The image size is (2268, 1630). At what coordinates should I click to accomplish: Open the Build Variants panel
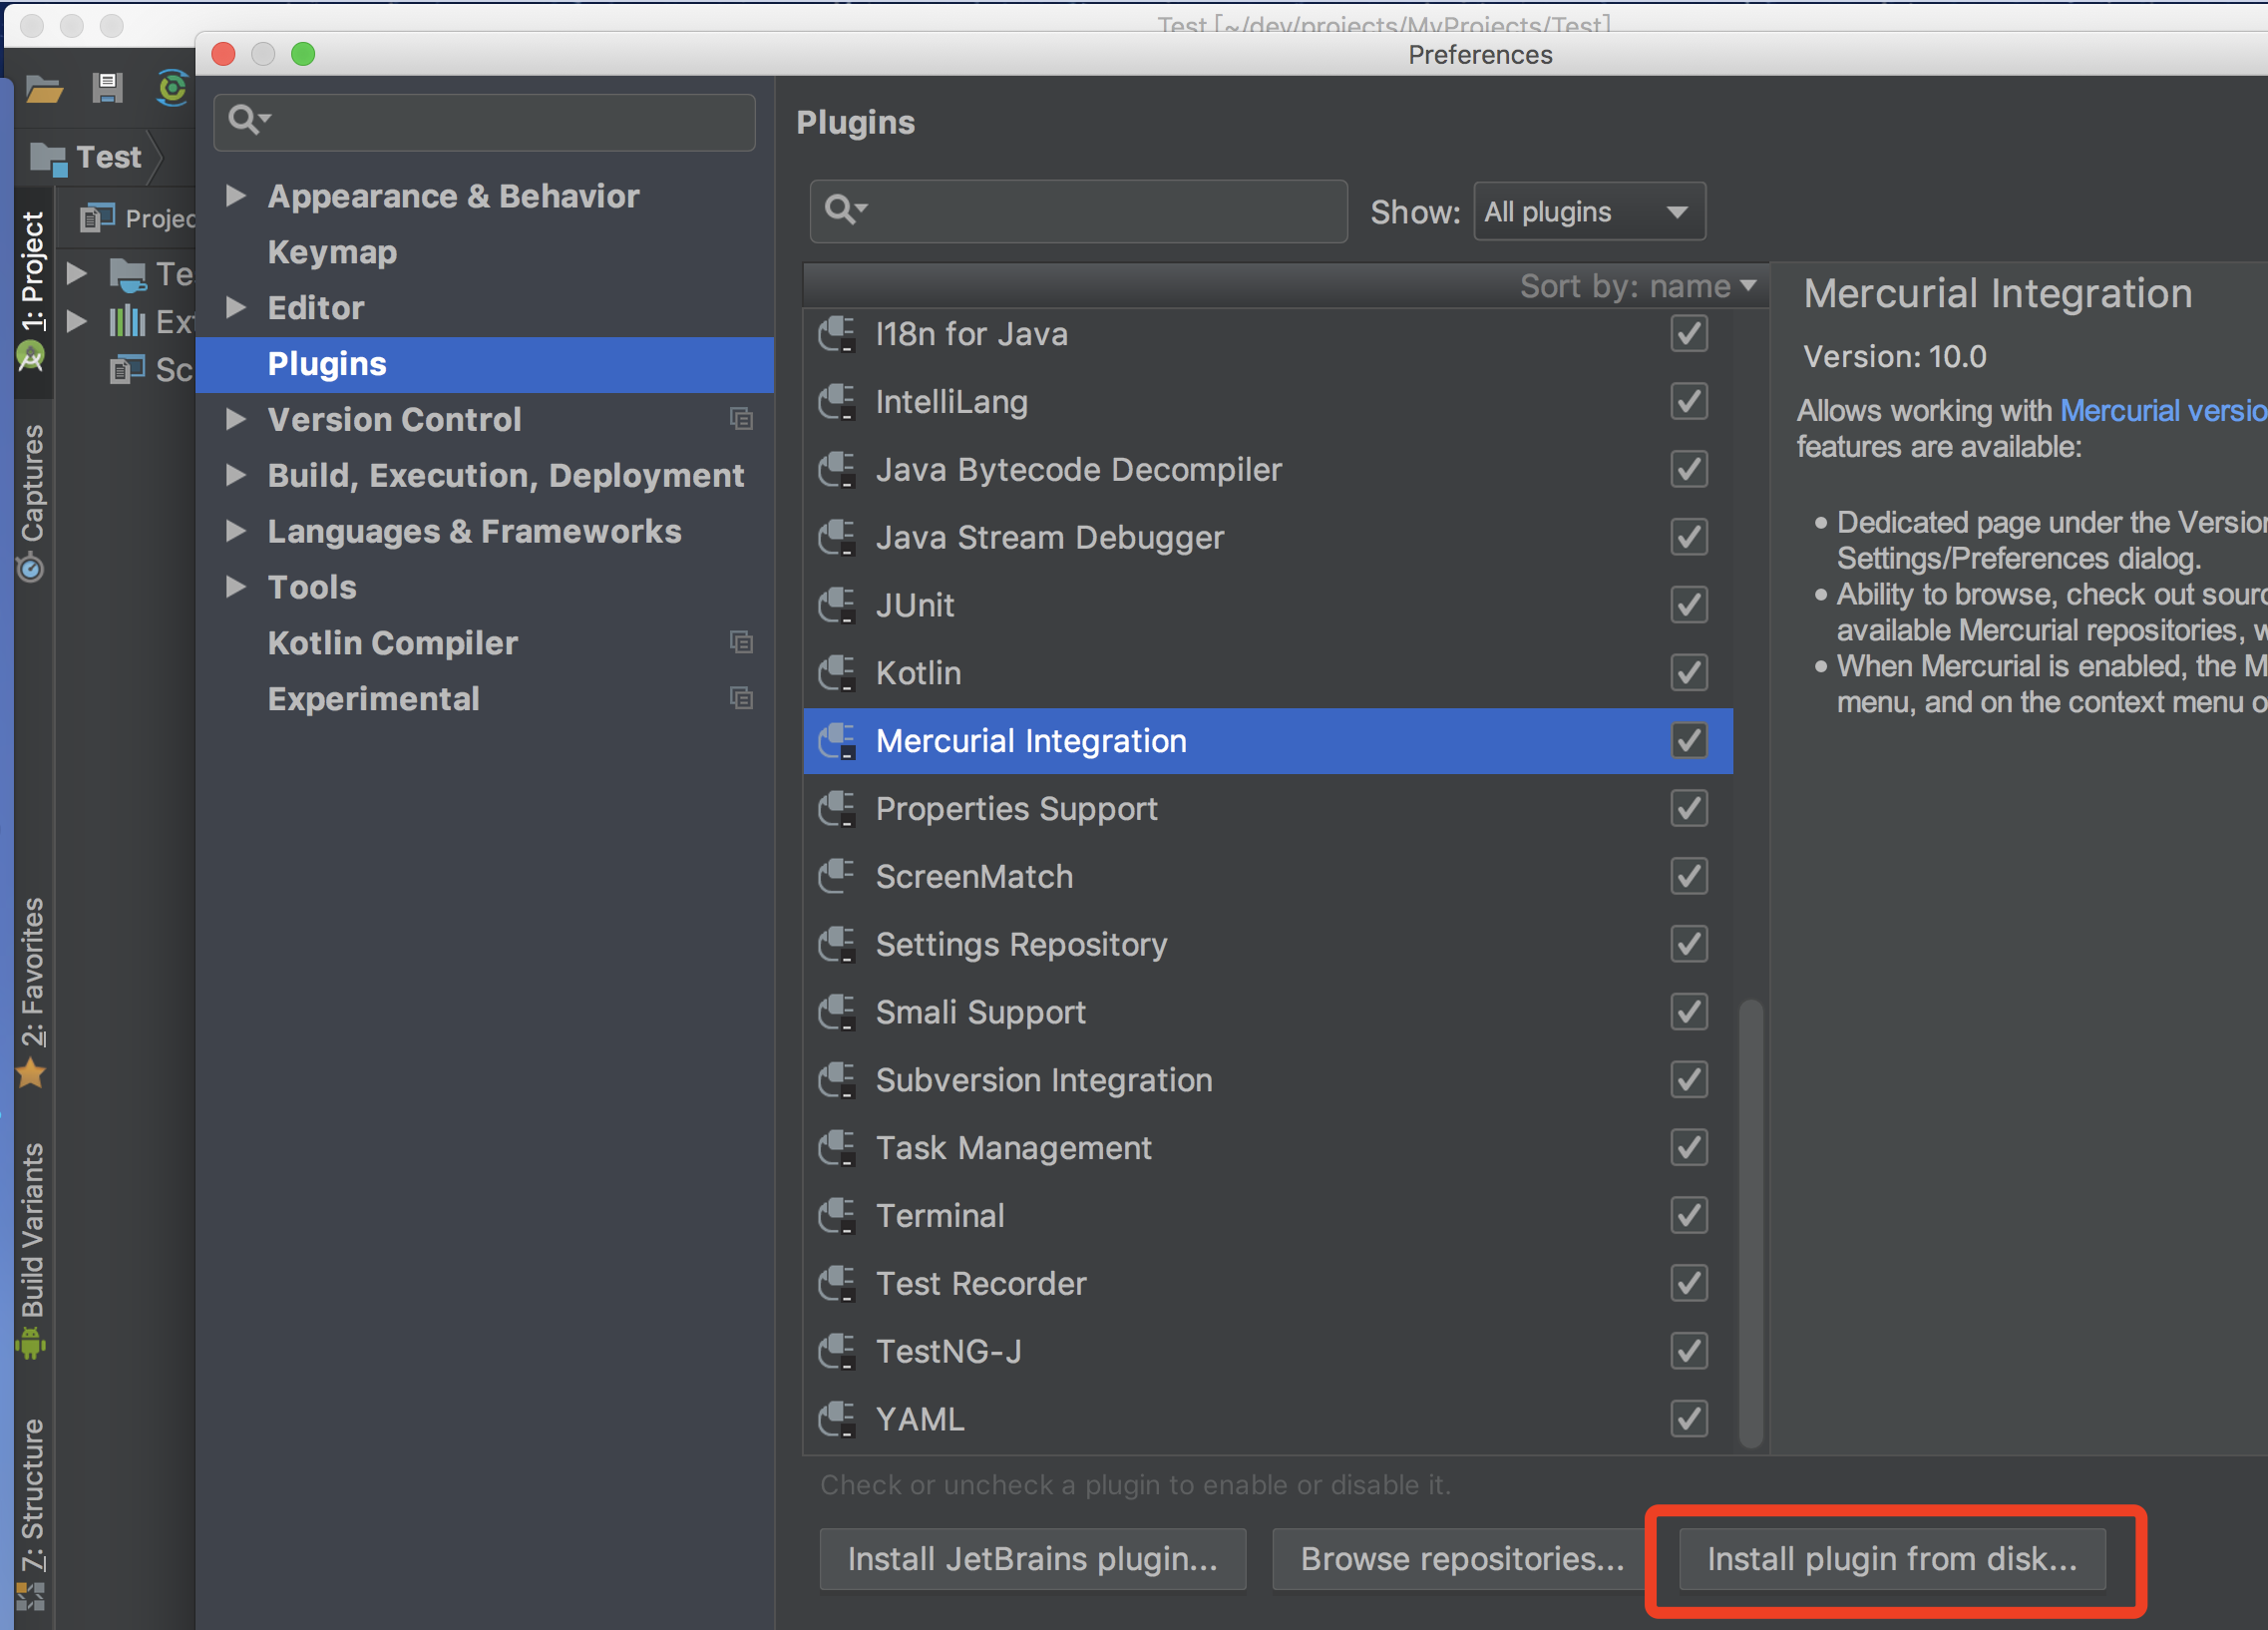click(x=33, y=1240)
